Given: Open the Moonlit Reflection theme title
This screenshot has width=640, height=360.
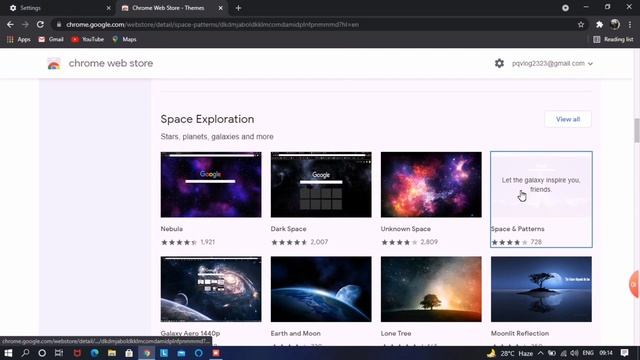Looking at the screenshot, I should click(520, 333).
